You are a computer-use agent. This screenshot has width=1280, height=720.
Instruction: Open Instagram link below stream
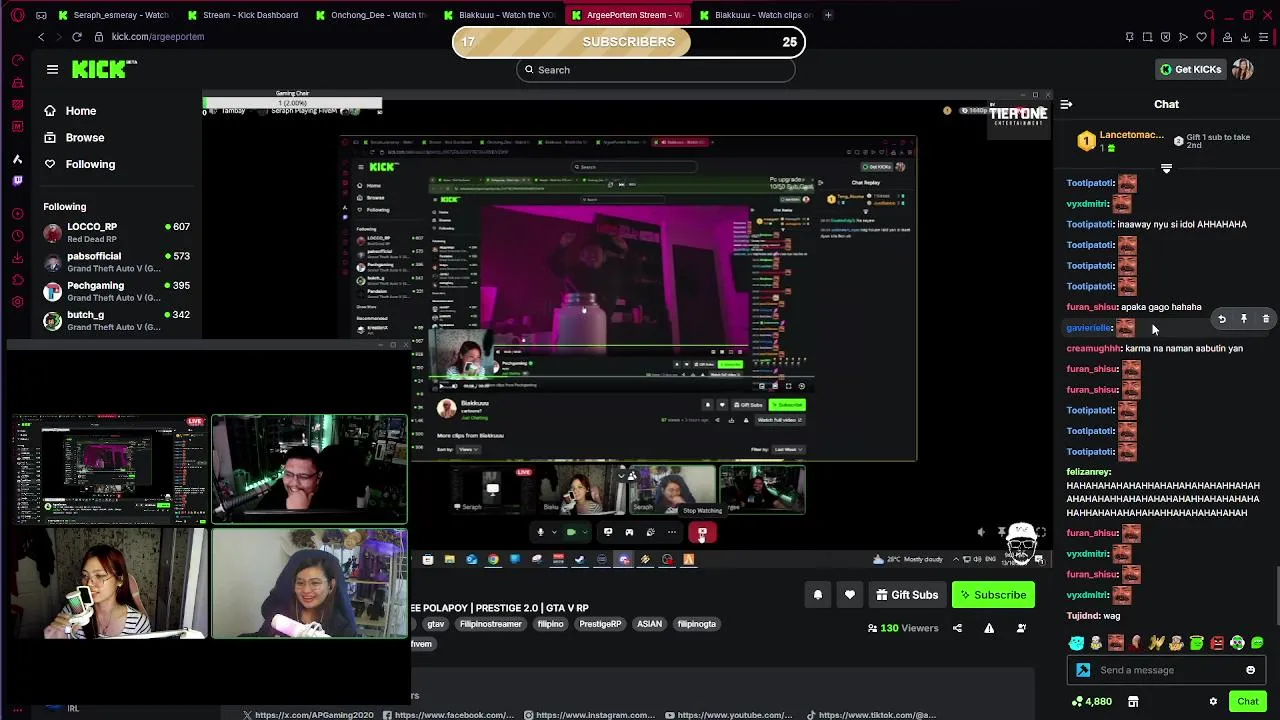589,715
